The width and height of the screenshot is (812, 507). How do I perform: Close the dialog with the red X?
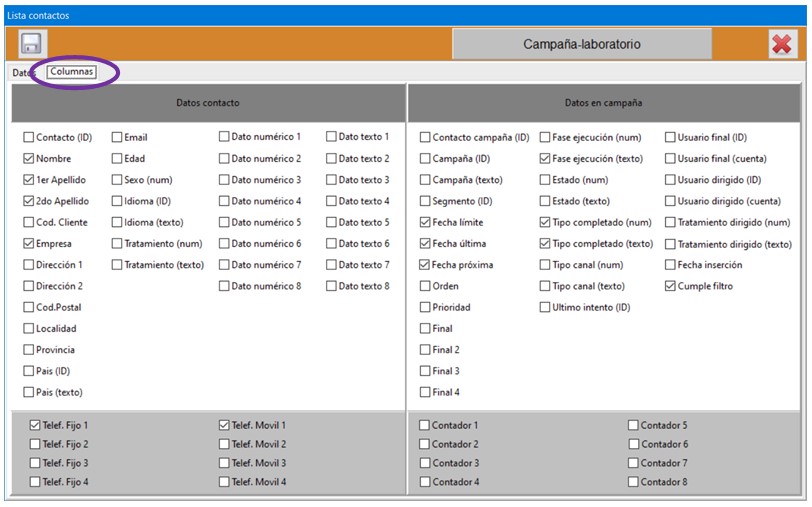(782, 45)
